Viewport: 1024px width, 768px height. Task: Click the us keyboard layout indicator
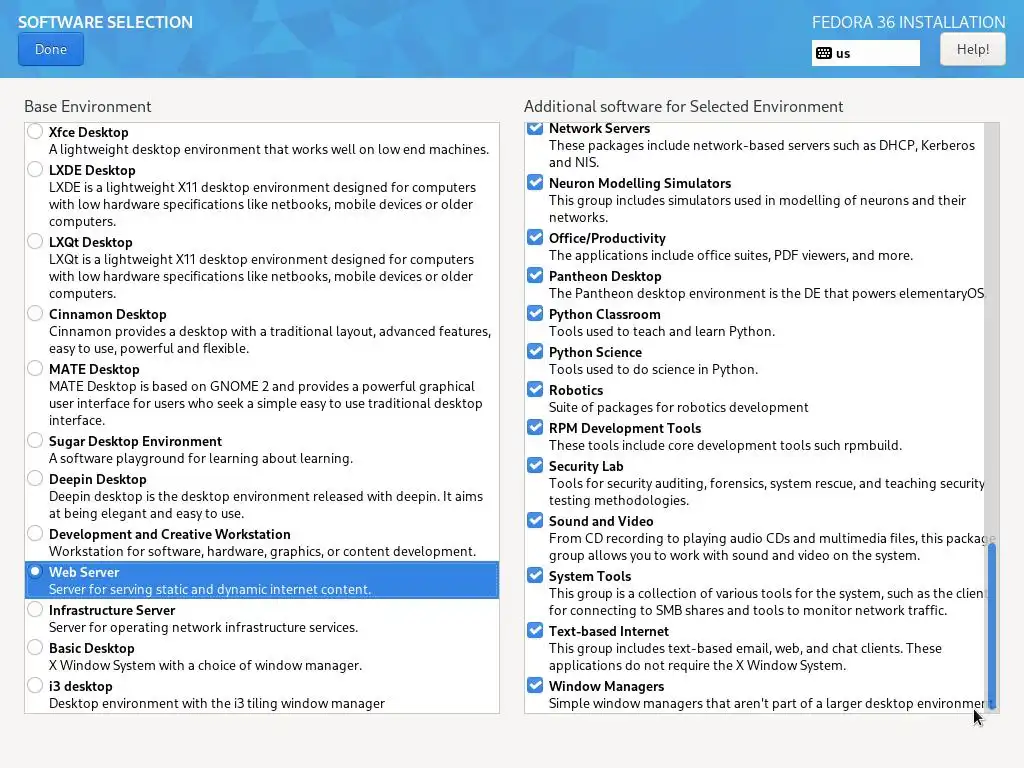click(865, 54)
